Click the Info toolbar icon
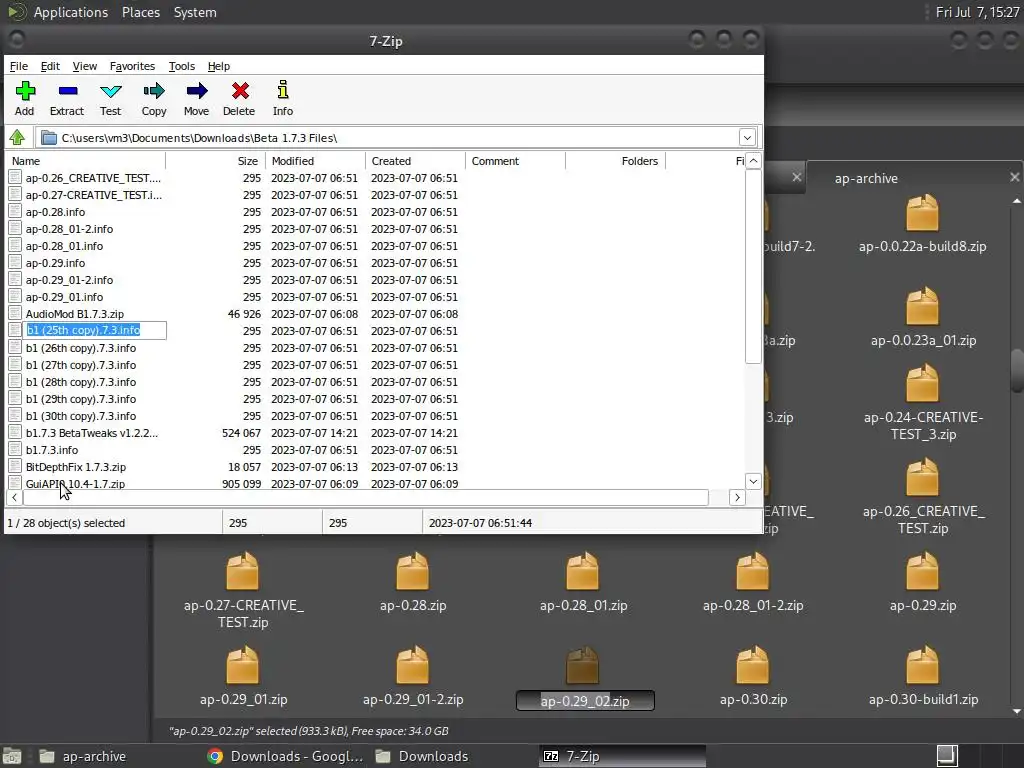The width and height of the screenshot is (1024, 768). coord(283,89)
